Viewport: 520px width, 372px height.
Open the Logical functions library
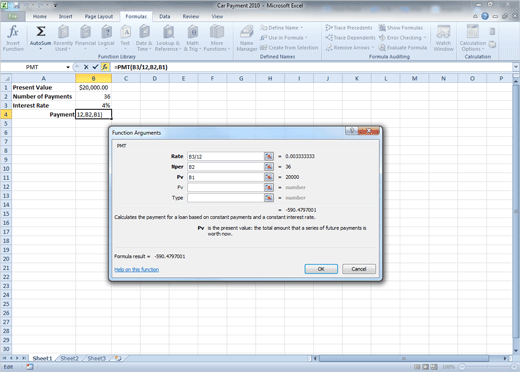pos(106,36)
